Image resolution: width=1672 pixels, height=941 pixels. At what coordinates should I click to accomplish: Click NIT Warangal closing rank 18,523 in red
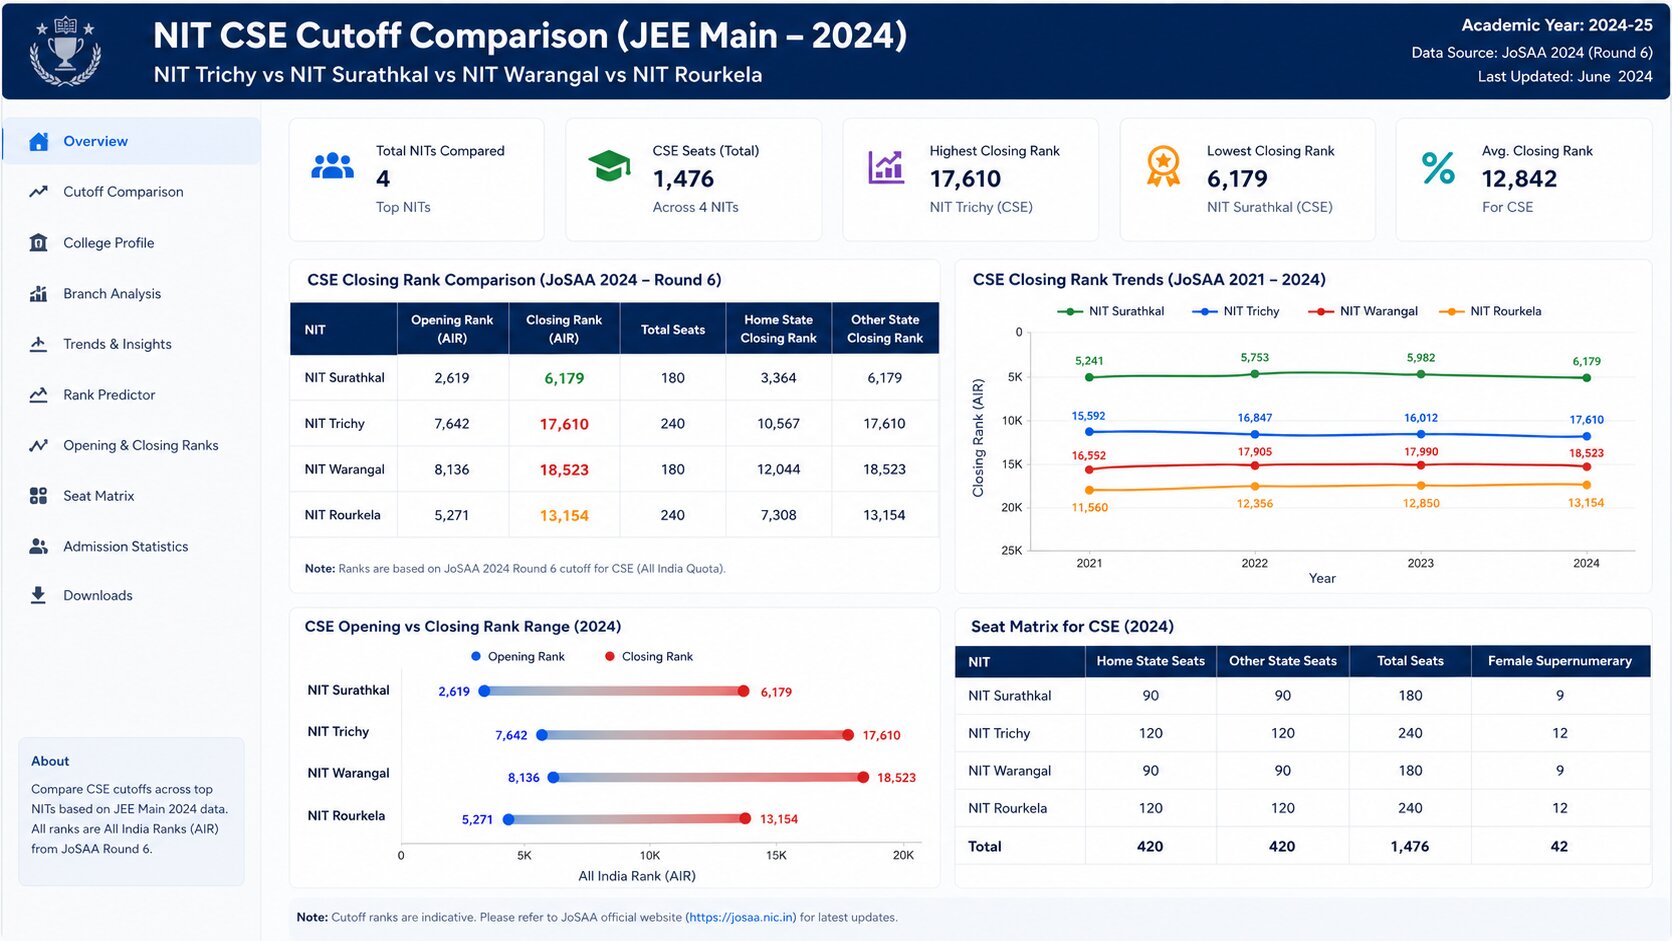pos(564,470)
